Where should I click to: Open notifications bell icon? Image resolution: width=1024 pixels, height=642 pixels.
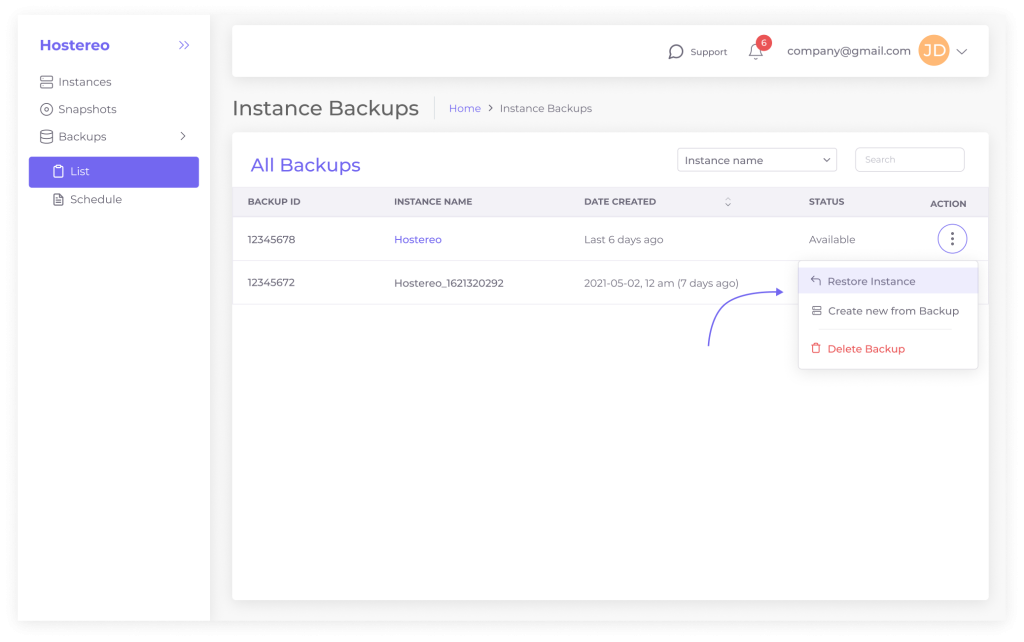[756, 52]
